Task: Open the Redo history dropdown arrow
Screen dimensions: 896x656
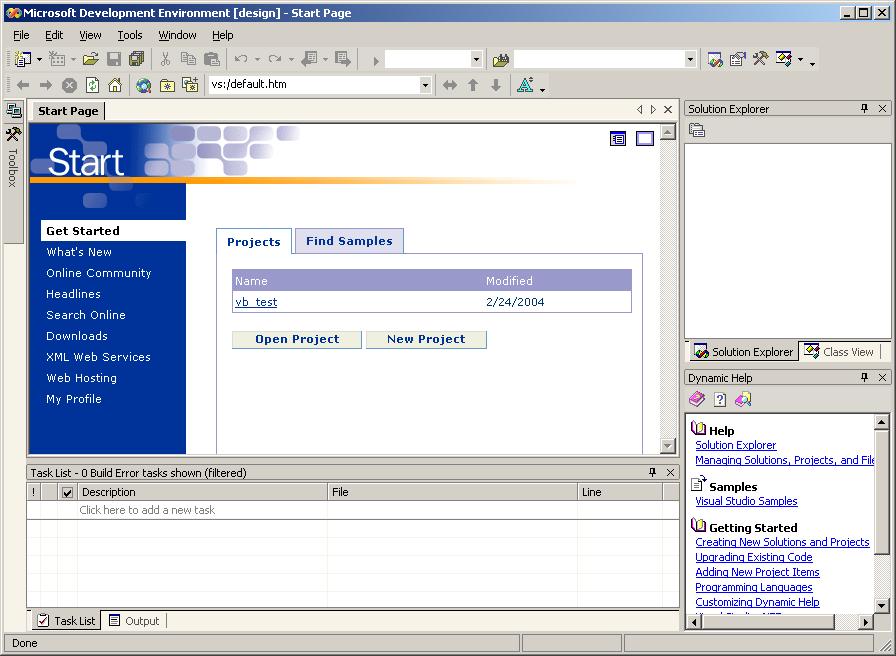Action: [291, 59]
